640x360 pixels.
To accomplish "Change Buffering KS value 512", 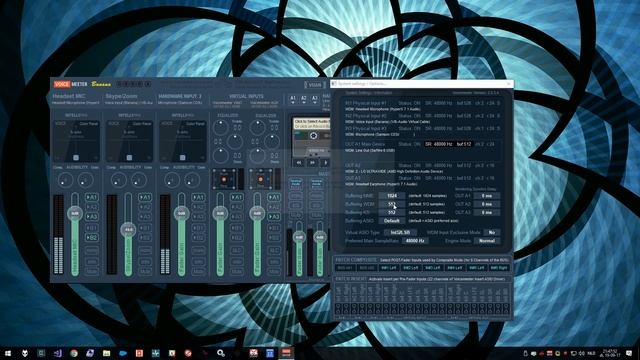I will pyautogui.click(x=392, y=212).
